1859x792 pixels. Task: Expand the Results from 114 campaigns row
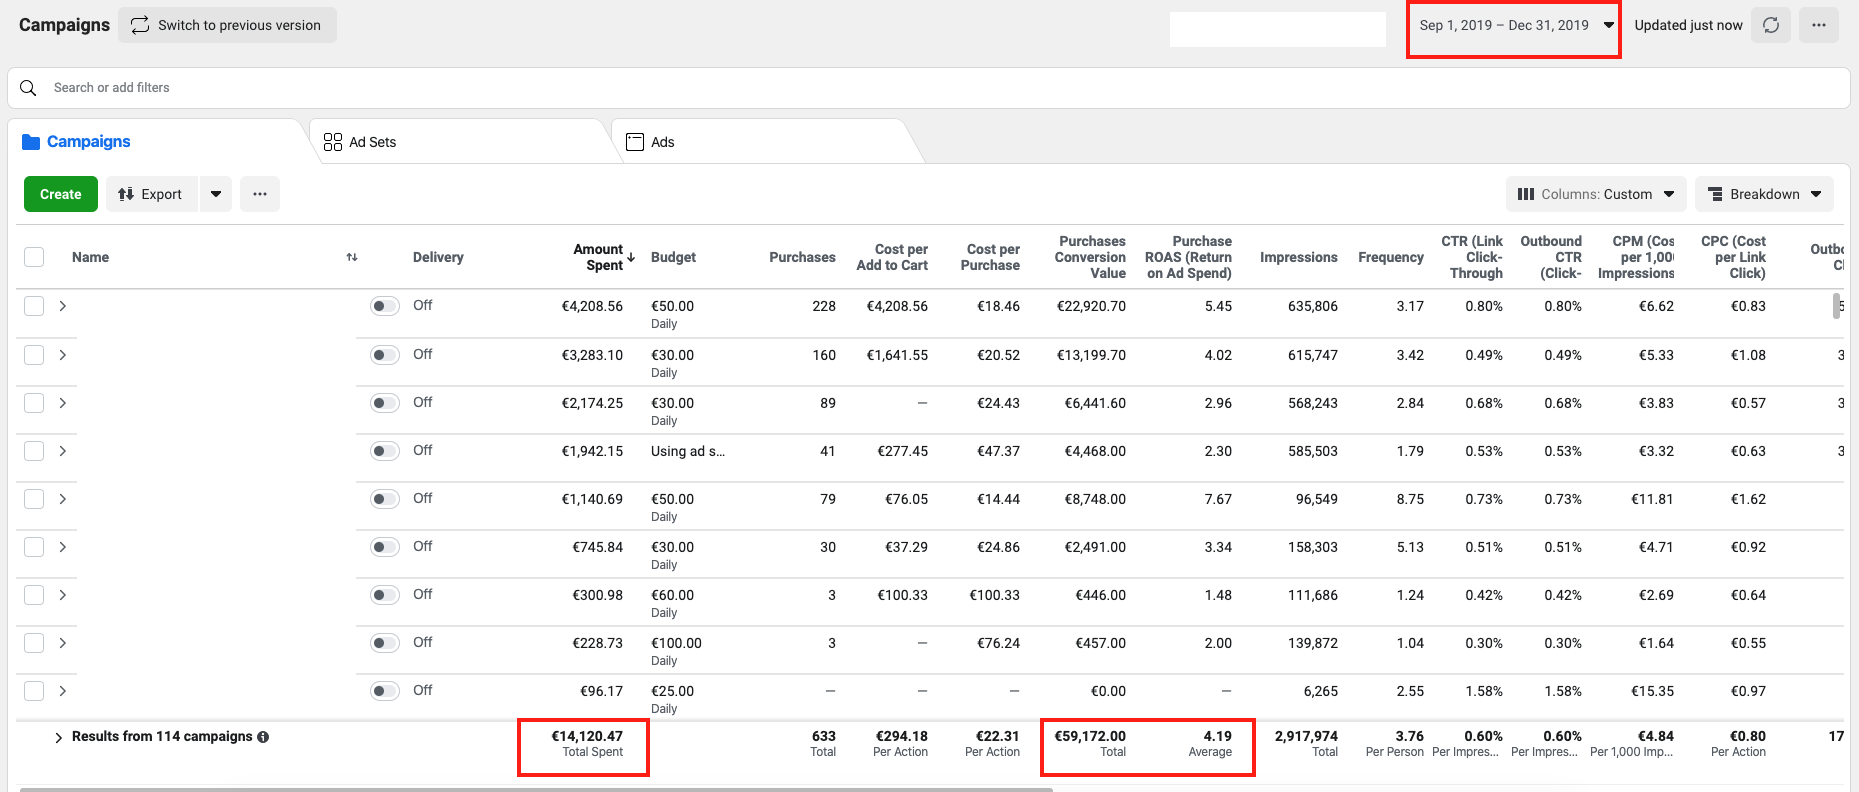pyautogui.click(x=58, y=737)
